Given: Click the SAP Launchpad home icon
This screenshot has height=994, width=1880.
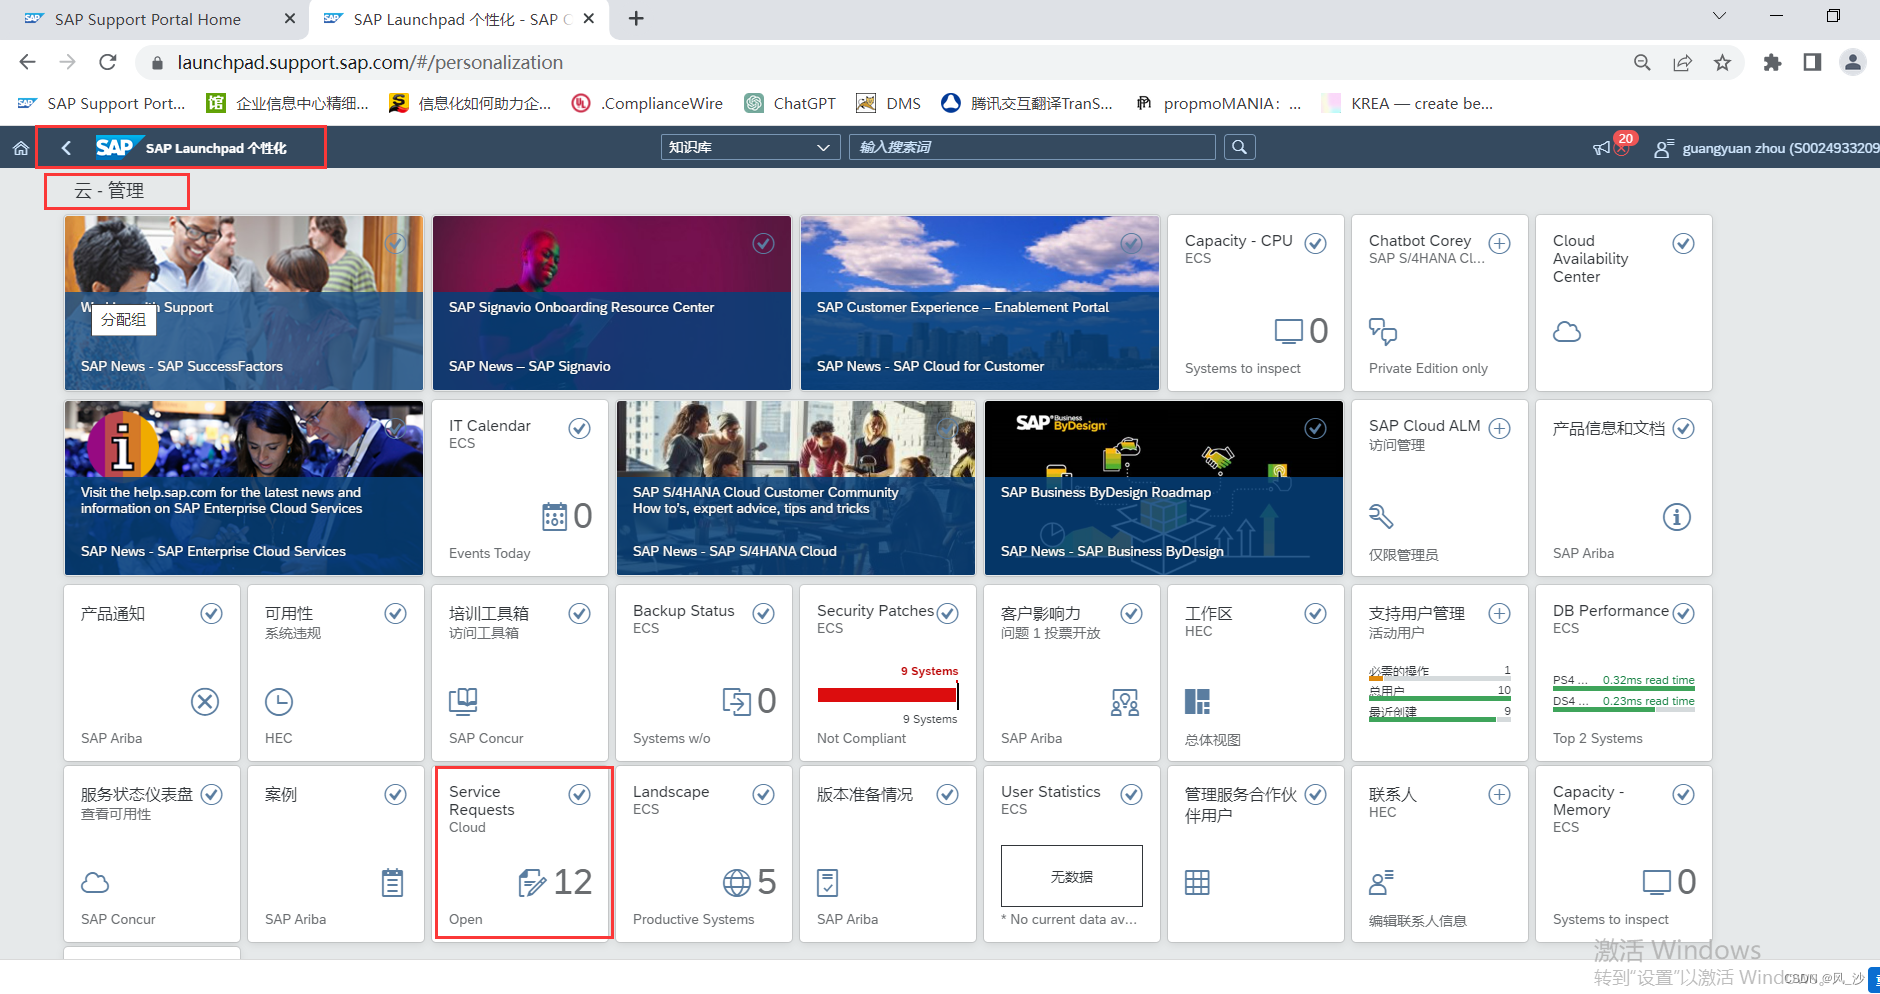Looking at the screenshot, I should (x=20, y=148).
